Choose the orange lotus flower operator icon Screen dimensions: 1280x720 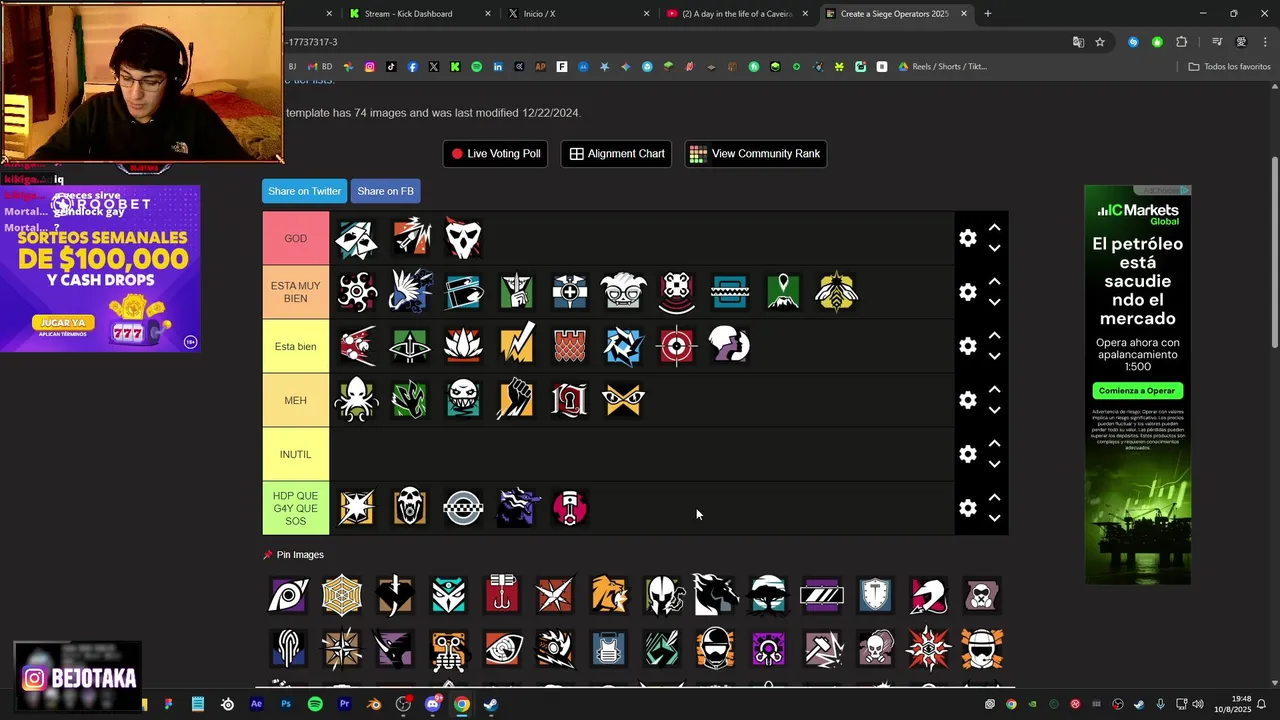point(463,346)
